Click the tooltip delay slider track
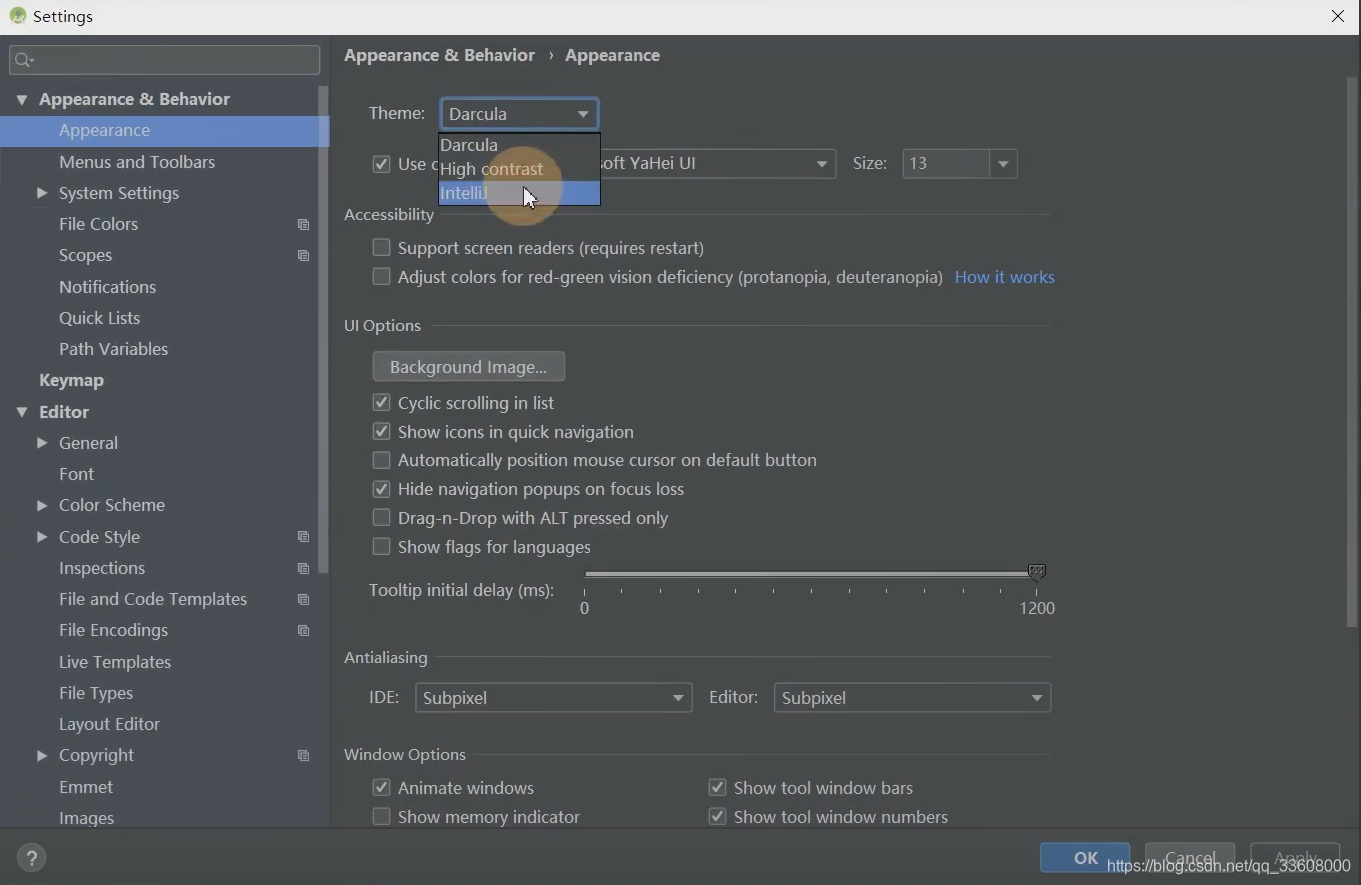The width and height of the screenshot is (1361, 885). click(x=810, y=574)
